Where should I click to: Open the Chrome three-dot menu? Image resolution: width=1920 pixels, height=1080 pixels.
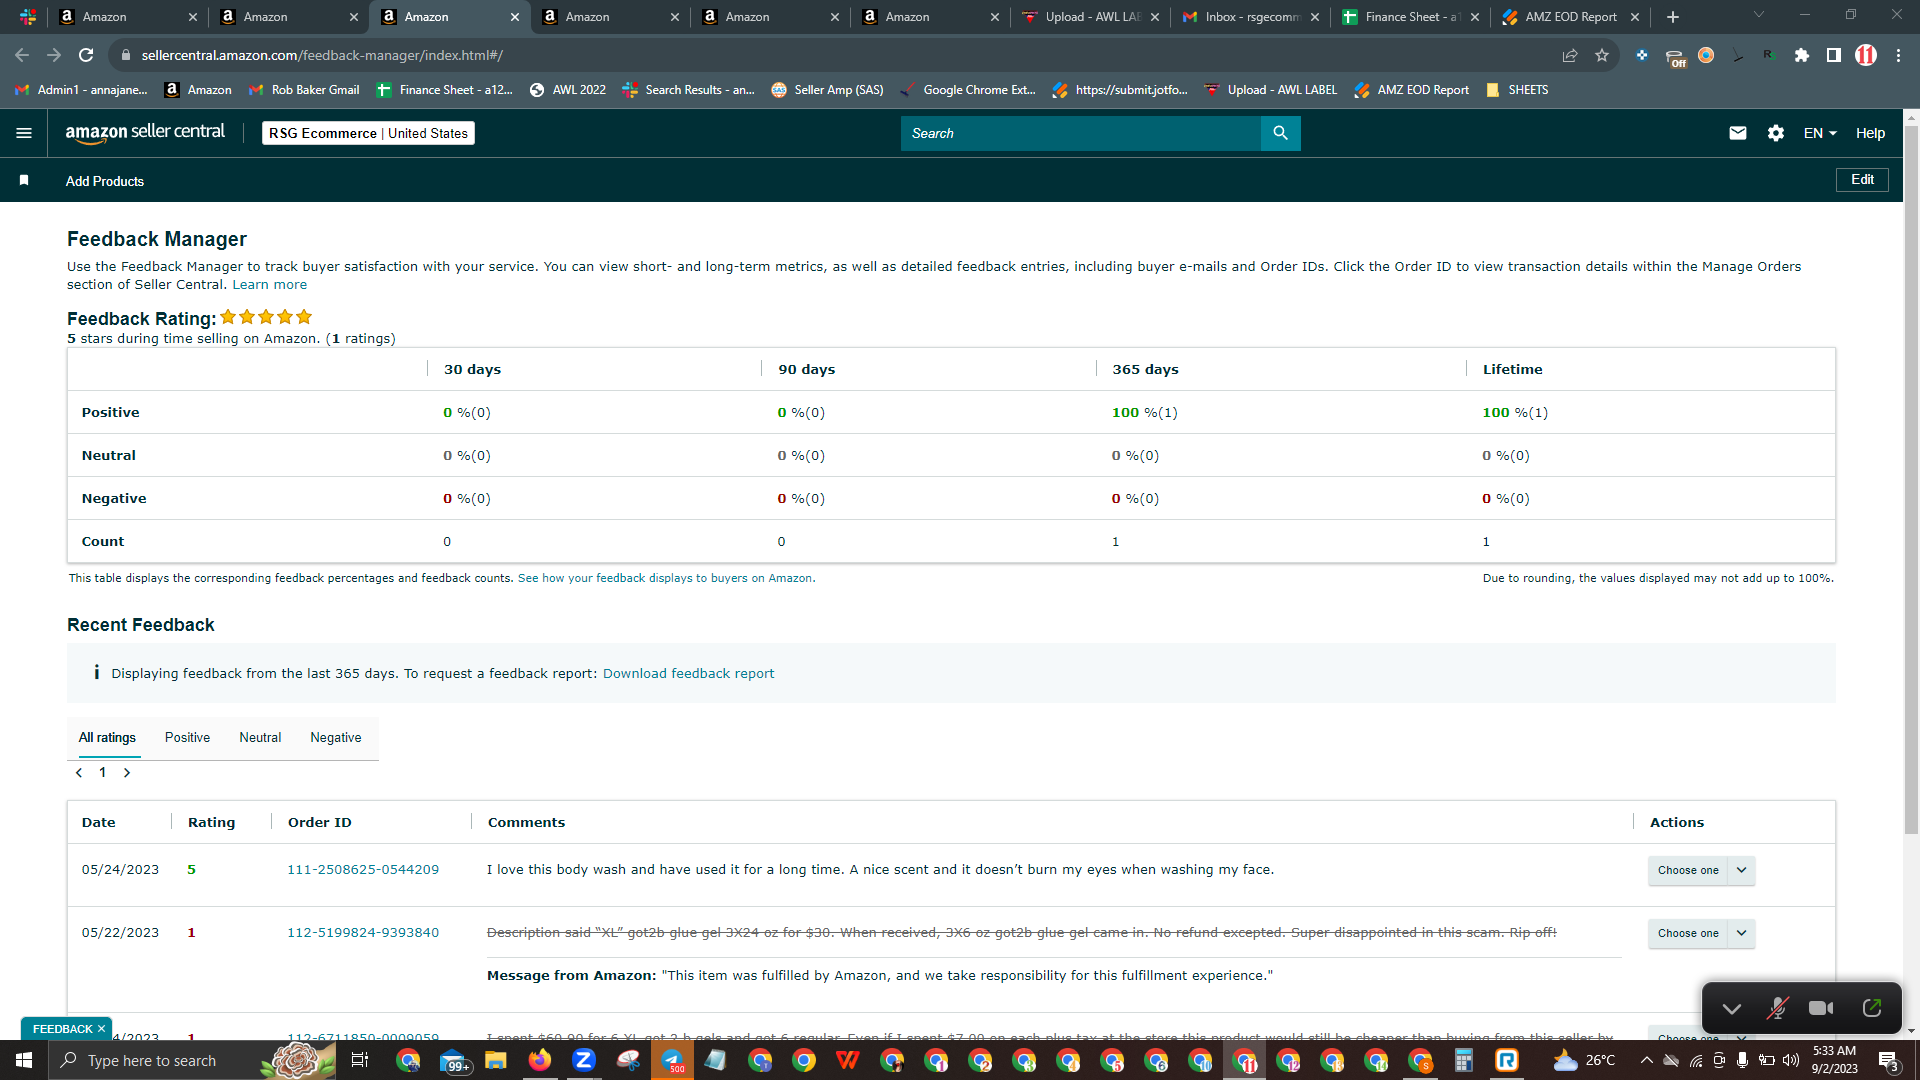coord(1898,55)
